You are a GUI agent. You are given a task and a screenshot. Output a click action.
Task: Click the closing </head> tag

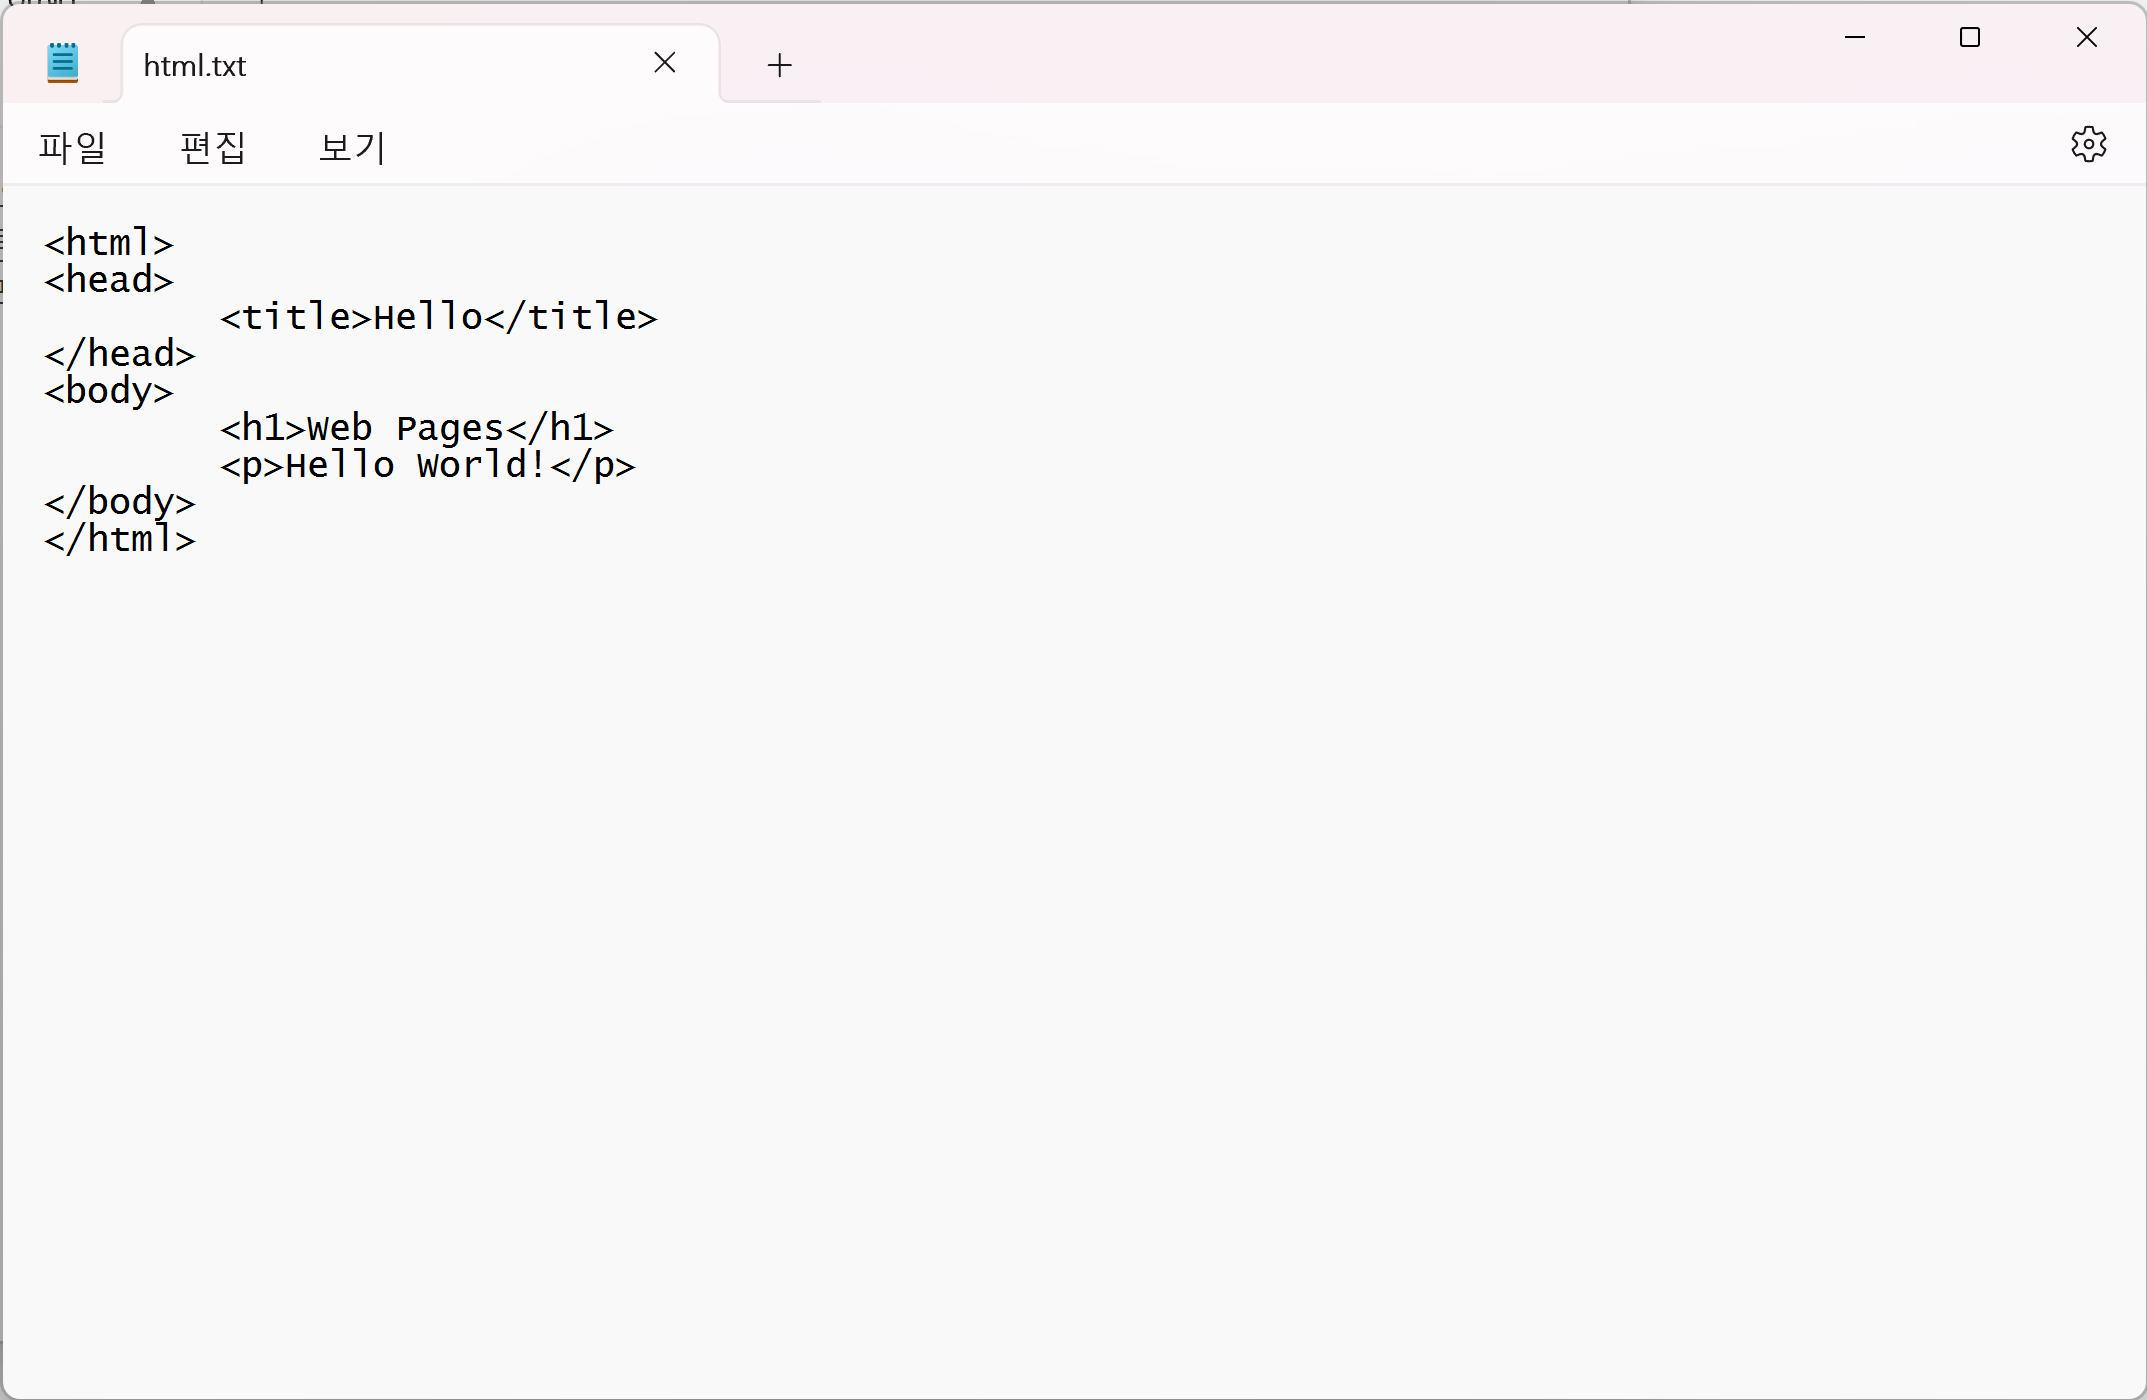tap(120, 355)
